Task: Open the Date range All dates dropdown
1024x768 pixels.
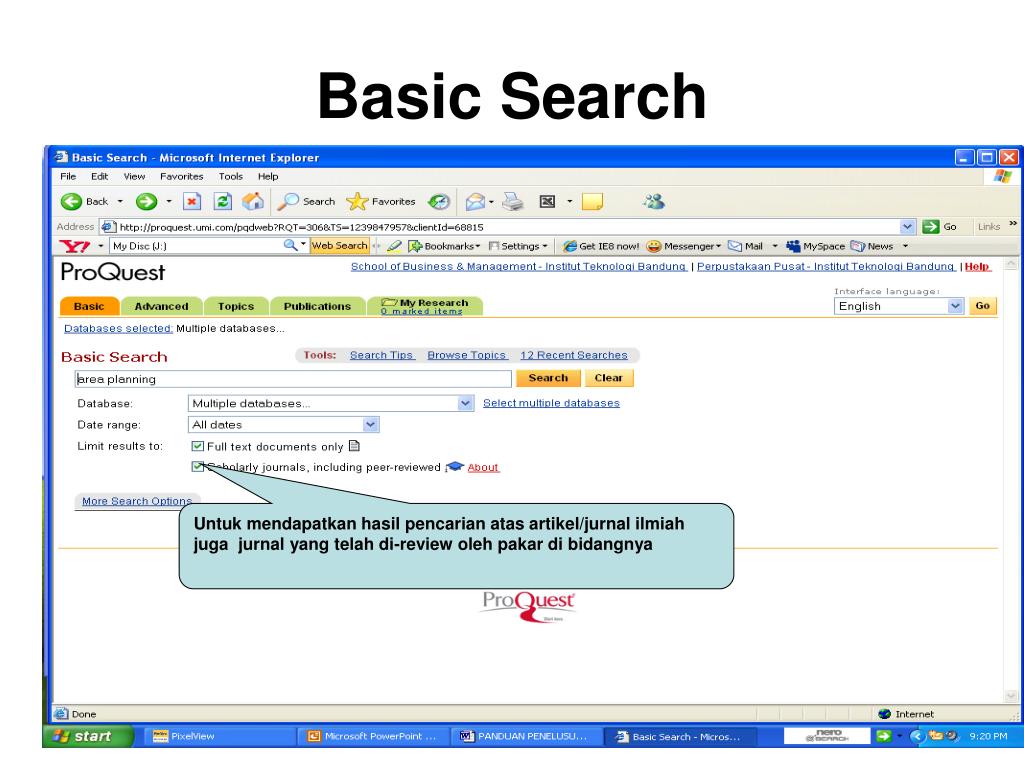Action: click(370, 424)
